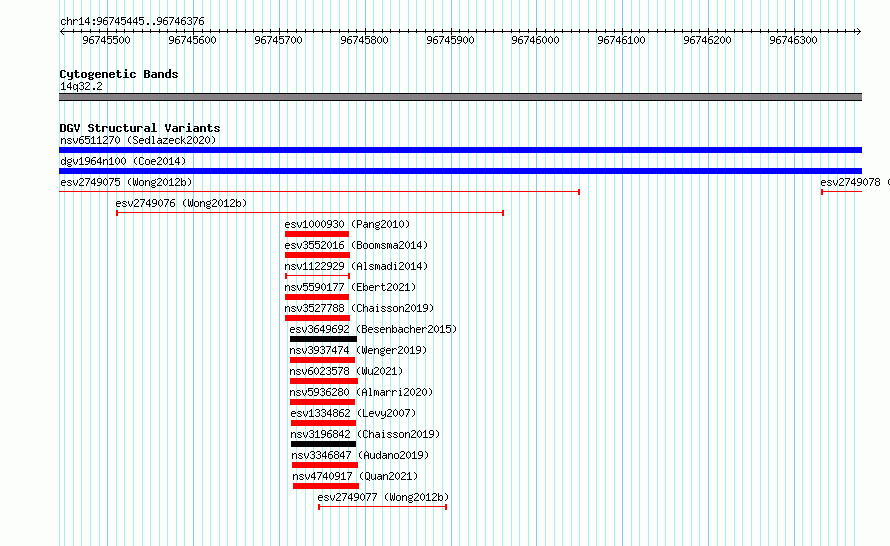
Task: Click the Cytogenetic Bands track title
Action: tap(119, 74)
